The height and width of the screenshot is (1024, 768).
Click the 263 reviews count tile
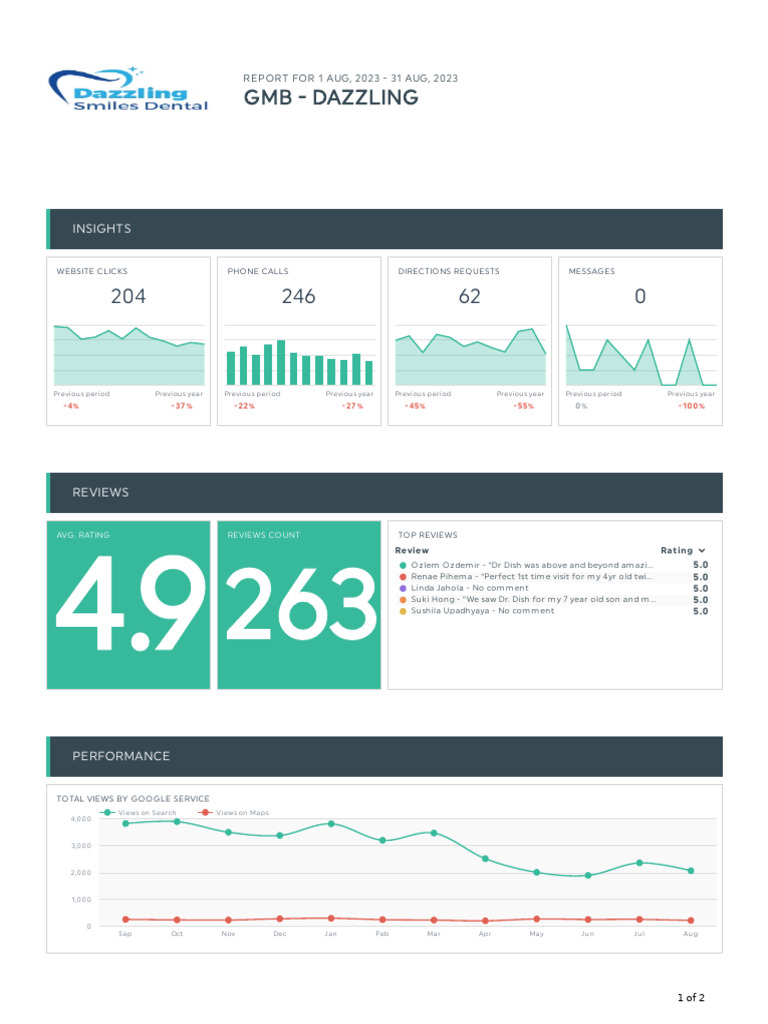[x=299, y=605]
